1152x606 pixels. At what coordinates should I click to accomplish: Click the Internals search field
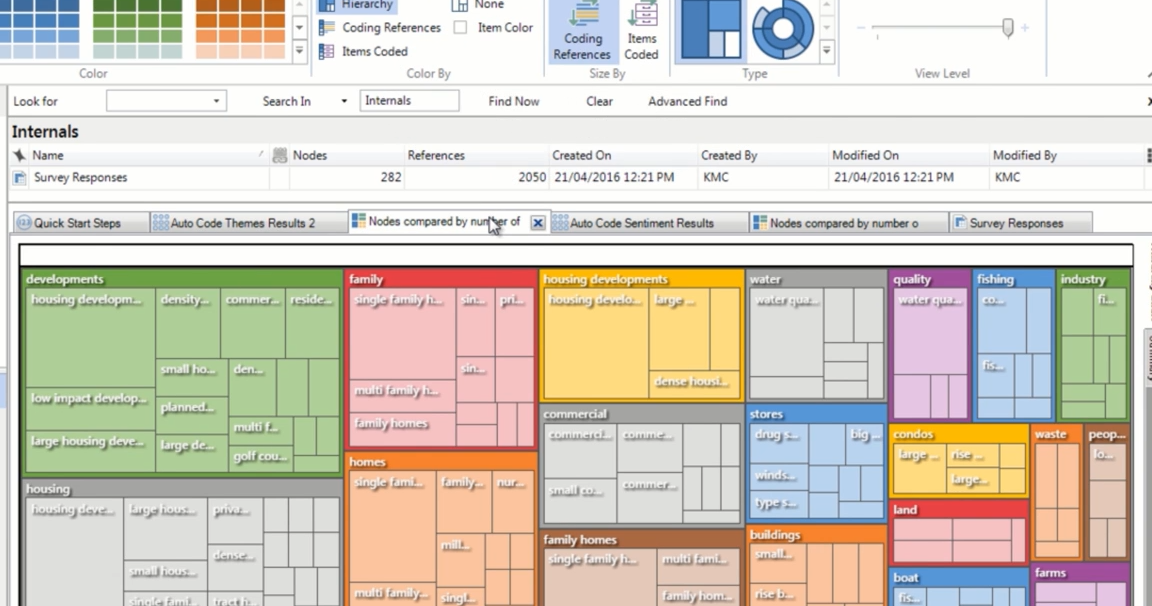click(x=409, y=101)
